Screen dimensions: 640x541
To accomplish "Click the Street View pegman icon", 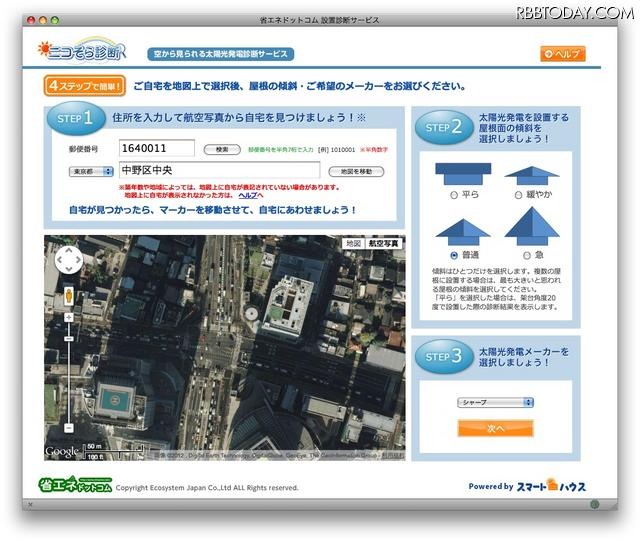I will point(69,295).
